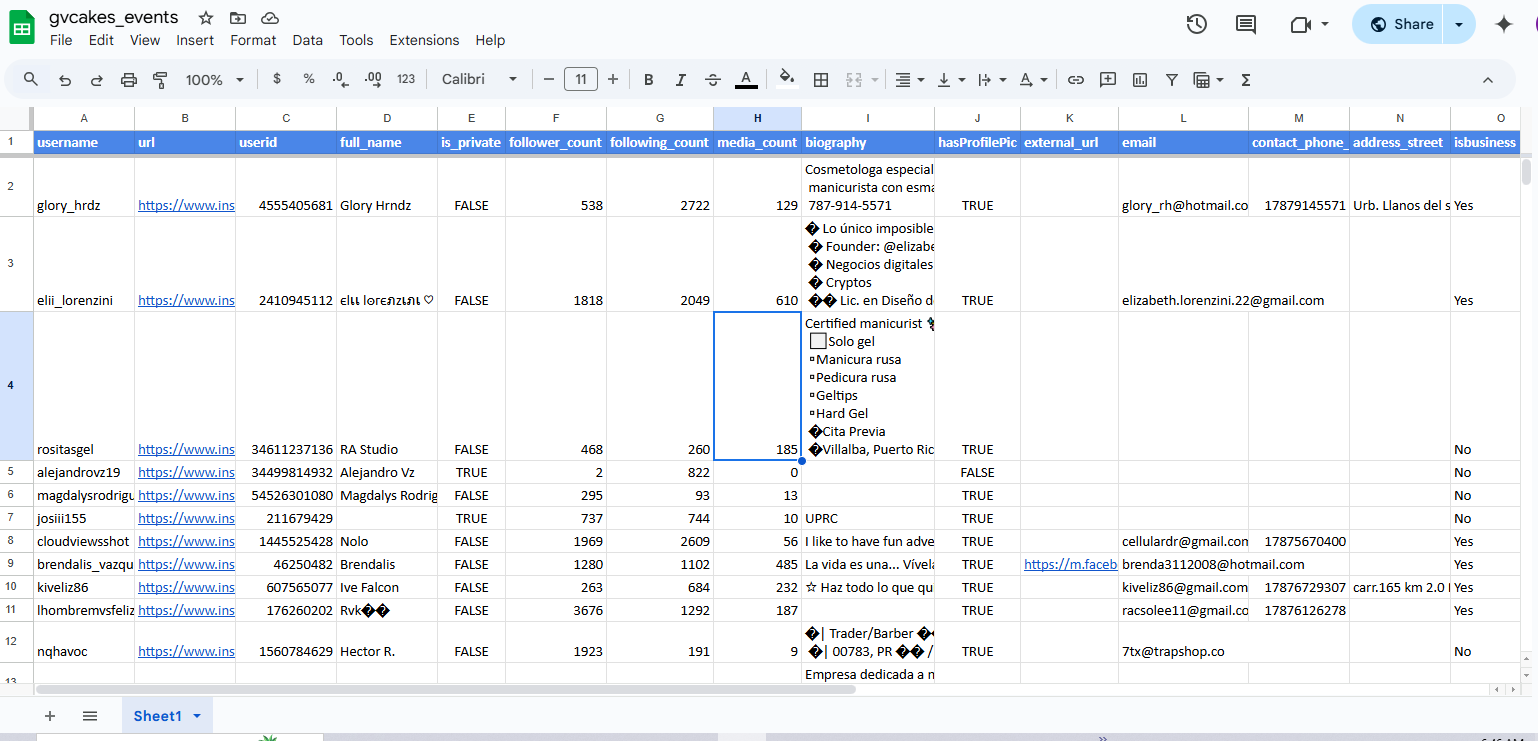
Task: Open the Insert menu
Action: point(195,40)
